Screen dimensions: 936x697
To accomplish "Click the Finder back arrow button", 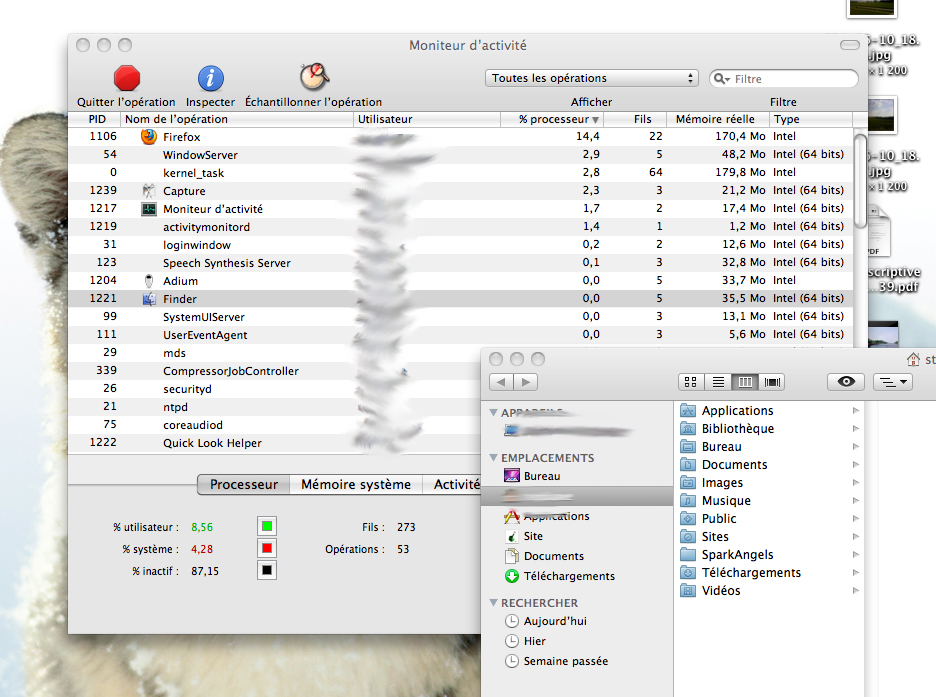I will tap(501, 382).
